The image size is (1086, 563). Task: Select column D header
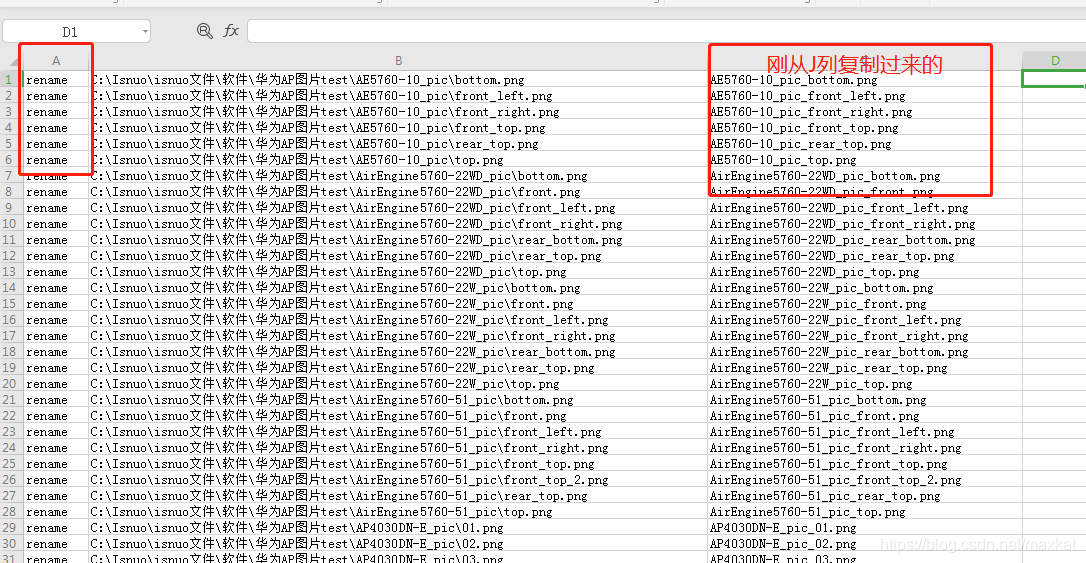1054,61
